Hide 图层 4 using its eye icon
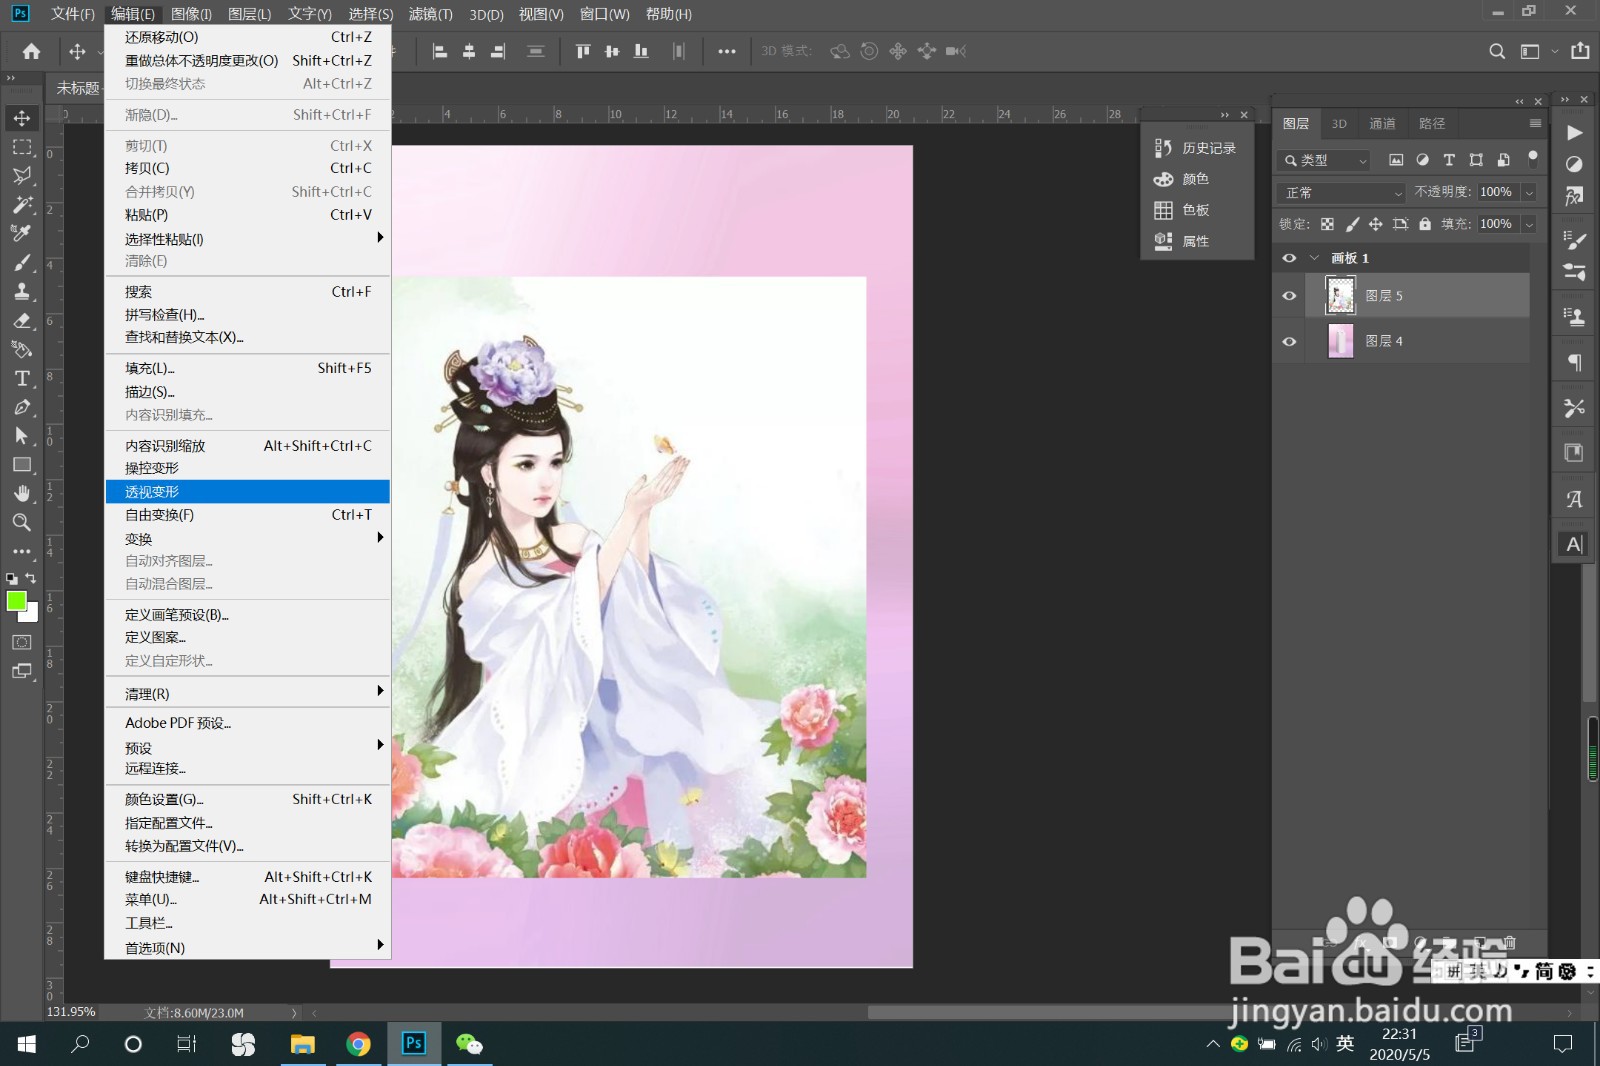 pos(1289,342)
